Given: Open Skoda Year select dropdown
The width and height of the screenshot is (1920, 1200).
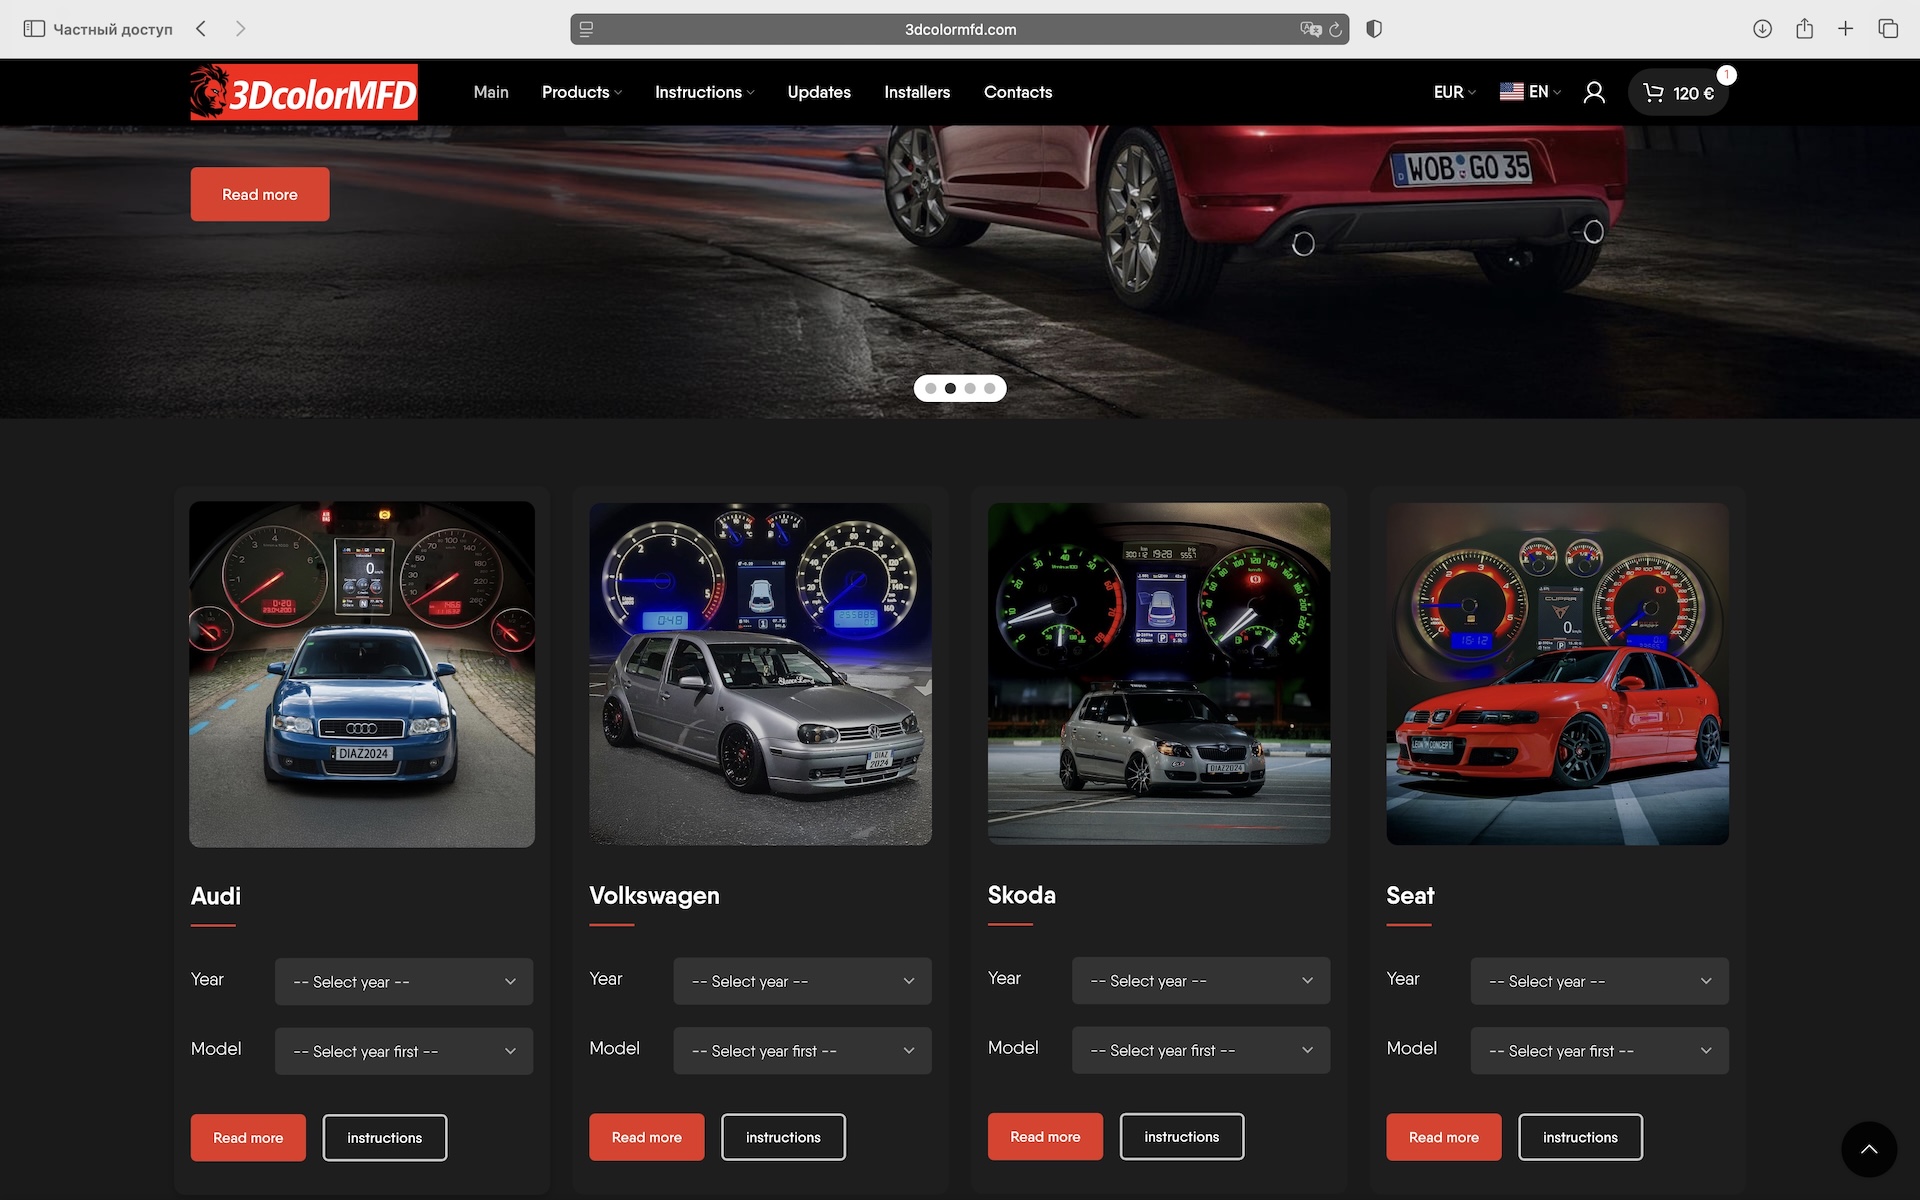Looking at the screenshot, I should pos(1201,980).
